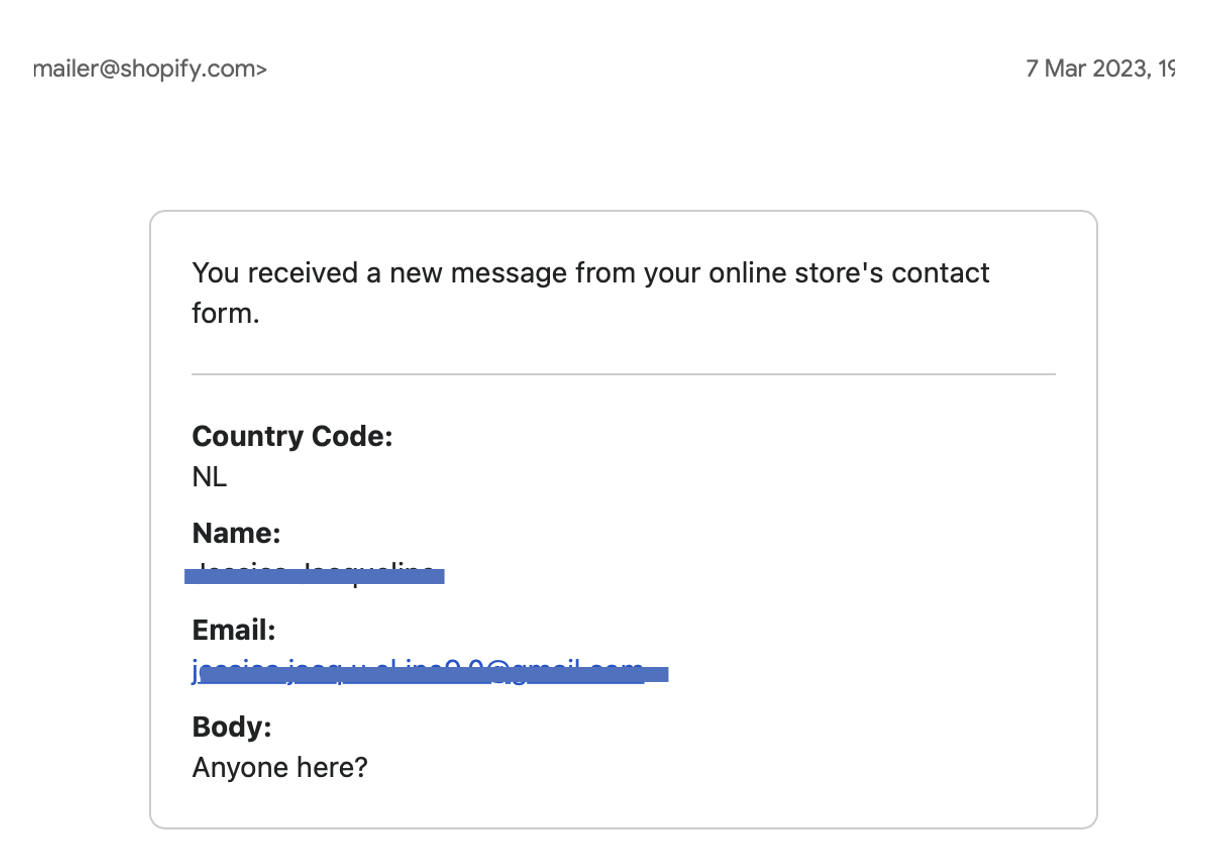Image resolution: width=1222 pixels, height=856 pixels.
Task: Click the 7 Mar 2023 timestamp
Action: pyautogui.click(x=1098, y=69)
